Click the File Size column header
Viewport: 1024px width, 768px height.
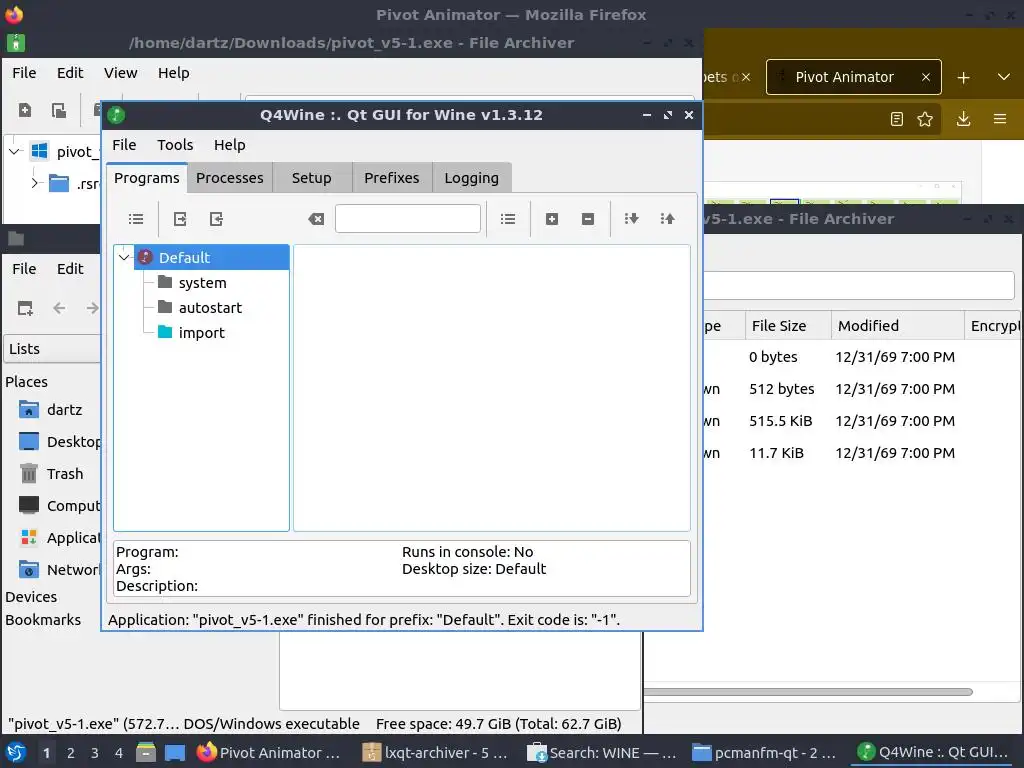coord(788,326)
